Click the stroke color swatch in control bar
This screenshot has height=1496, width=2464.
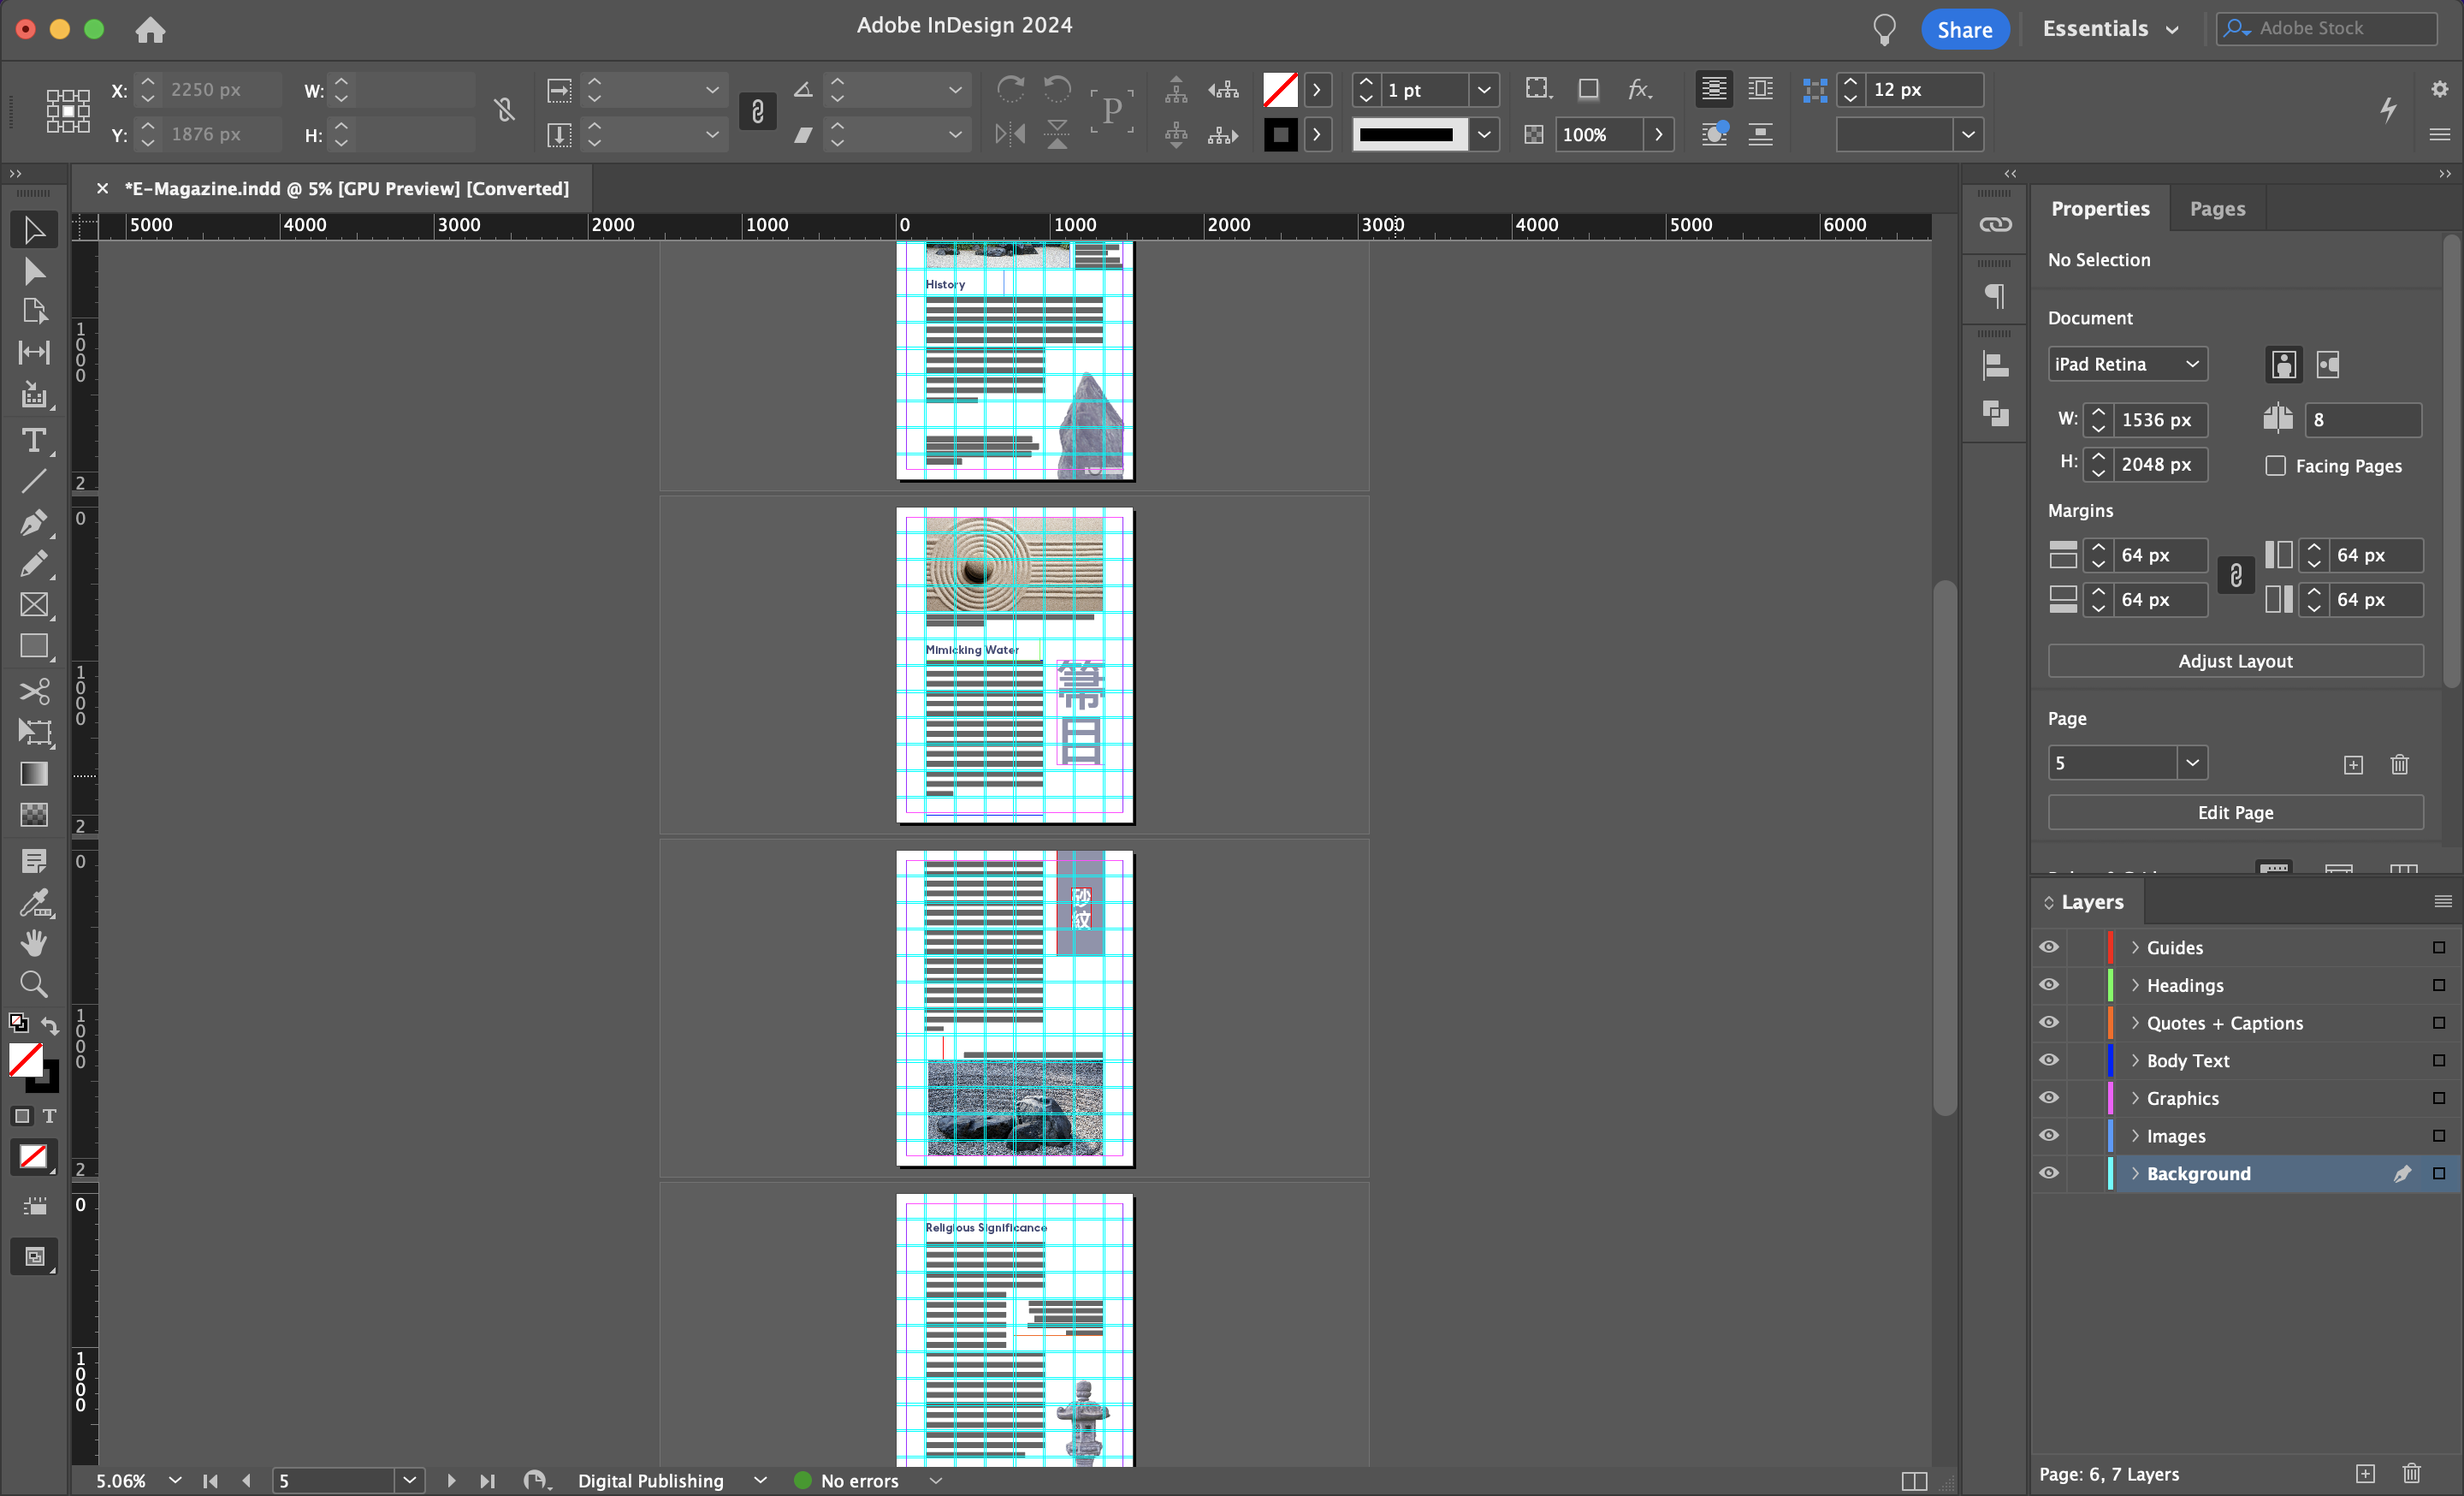tap(1280, 134)
